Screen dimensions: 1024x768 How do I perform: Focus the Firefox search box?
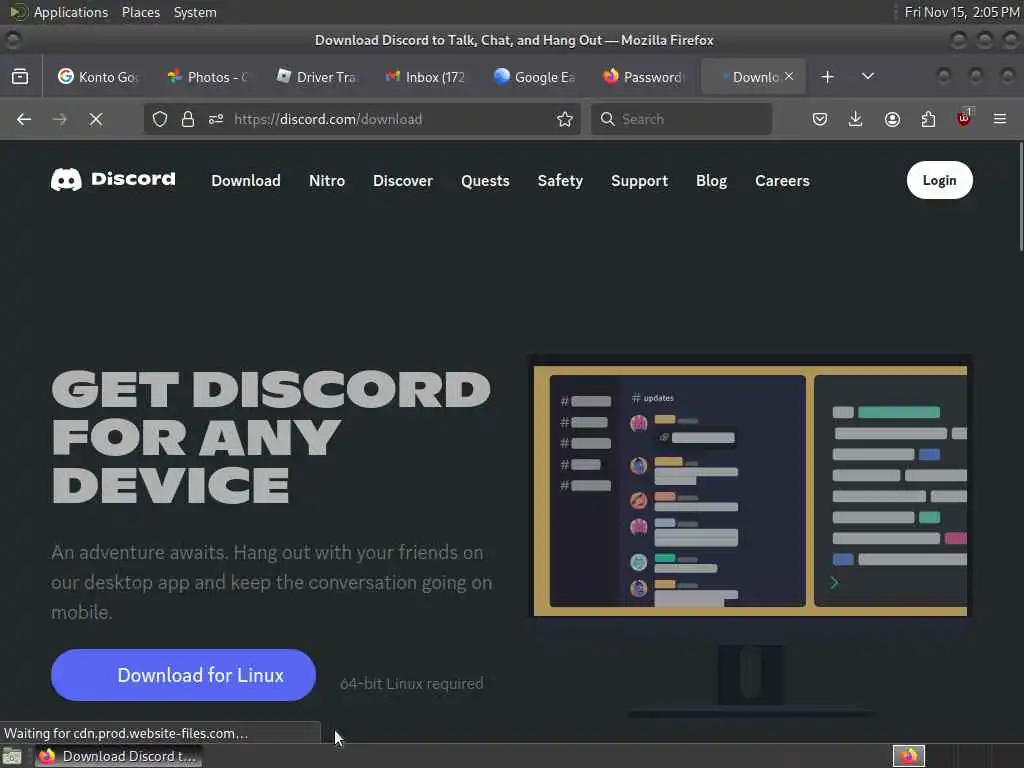coord(682,119)
